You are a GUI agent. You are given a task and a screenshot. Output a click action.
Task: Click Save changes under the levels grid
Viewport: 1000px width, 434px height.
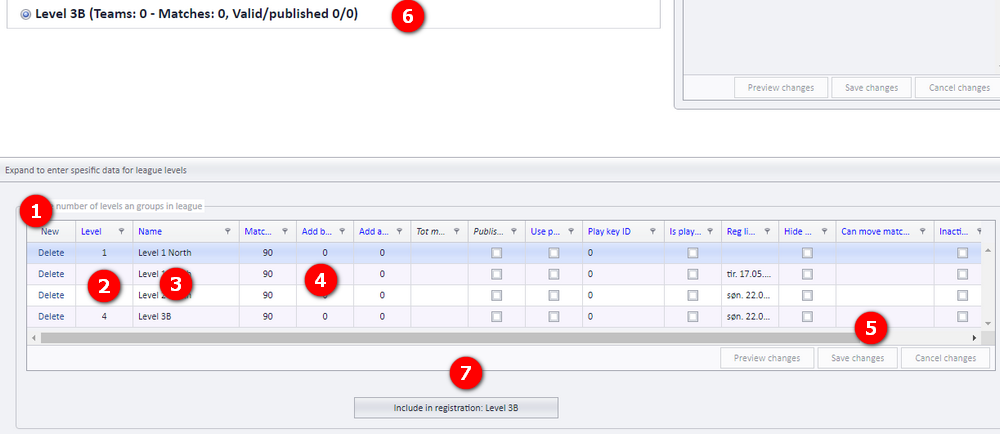coord(858,358)
